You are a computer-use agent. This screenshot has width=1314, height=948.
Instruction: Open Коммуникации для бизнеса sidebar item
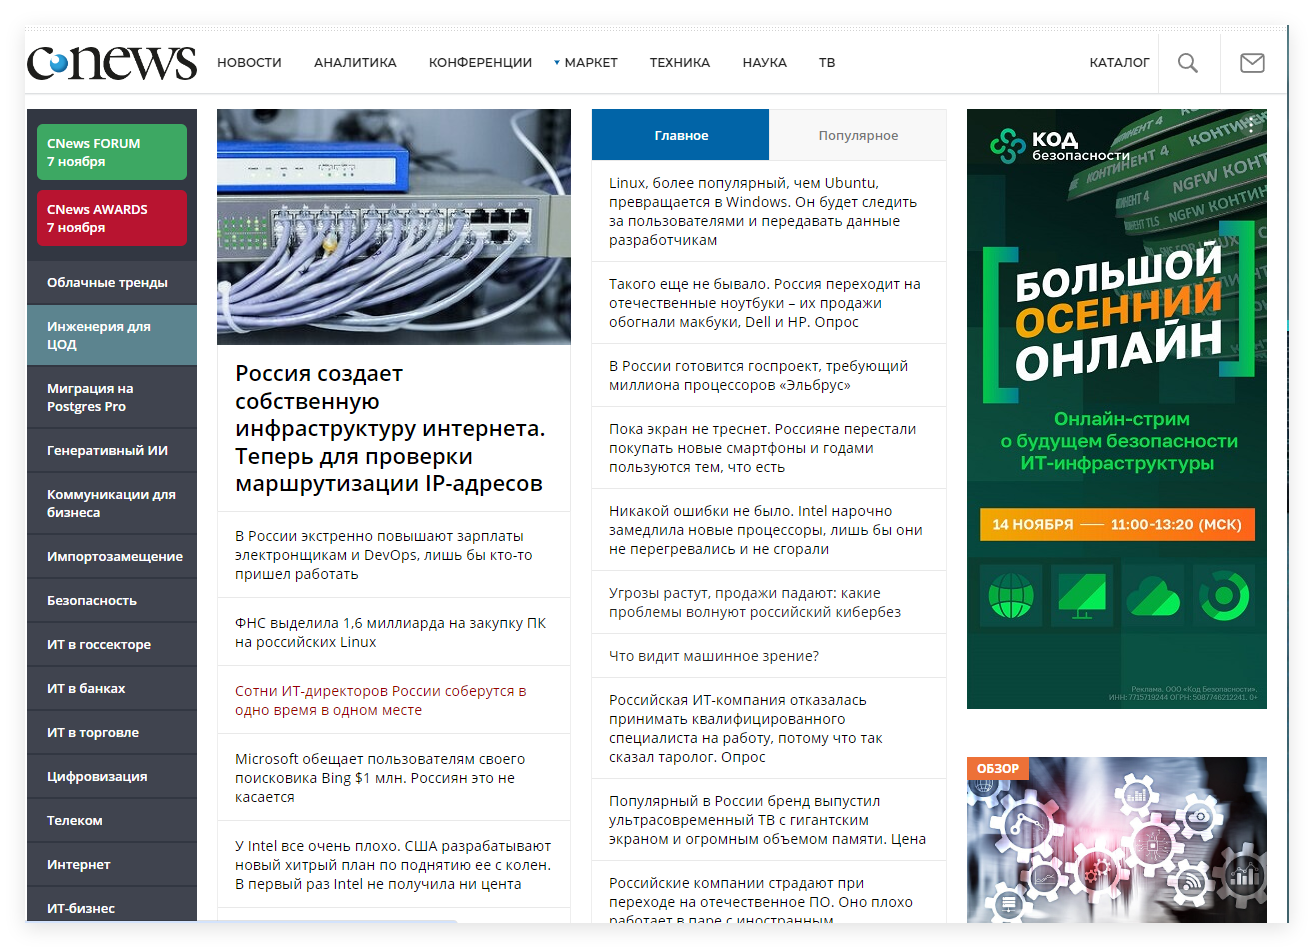tap(112, 503)
